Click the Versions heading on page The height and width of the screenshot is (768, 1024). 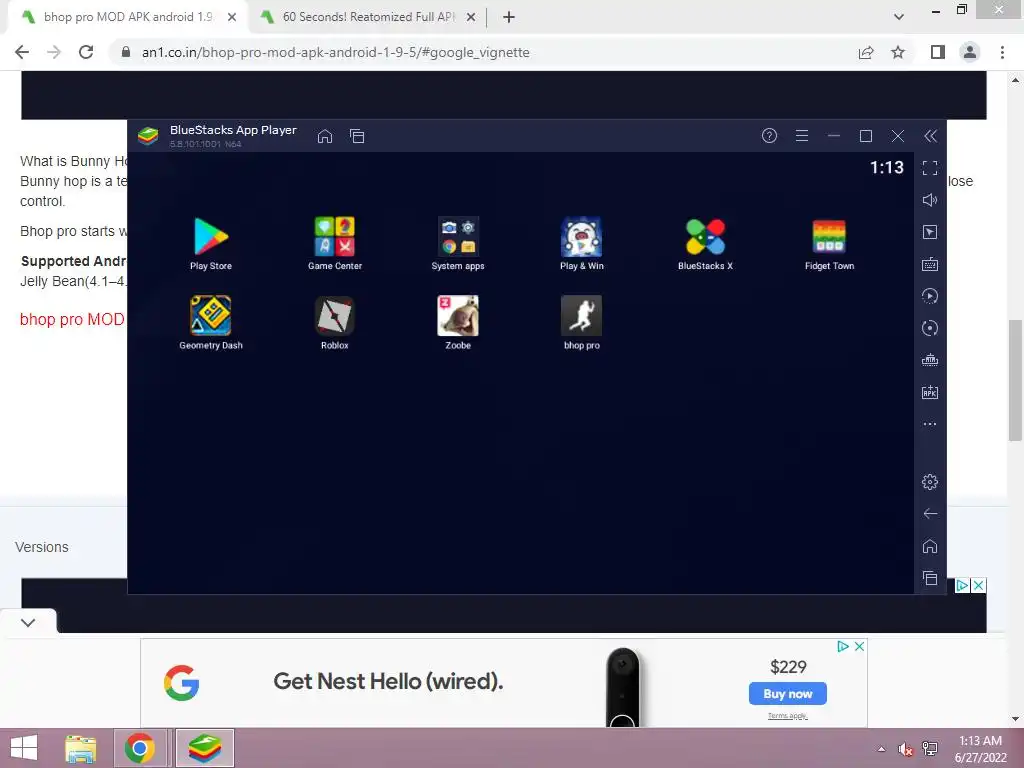tap(42, 547)
